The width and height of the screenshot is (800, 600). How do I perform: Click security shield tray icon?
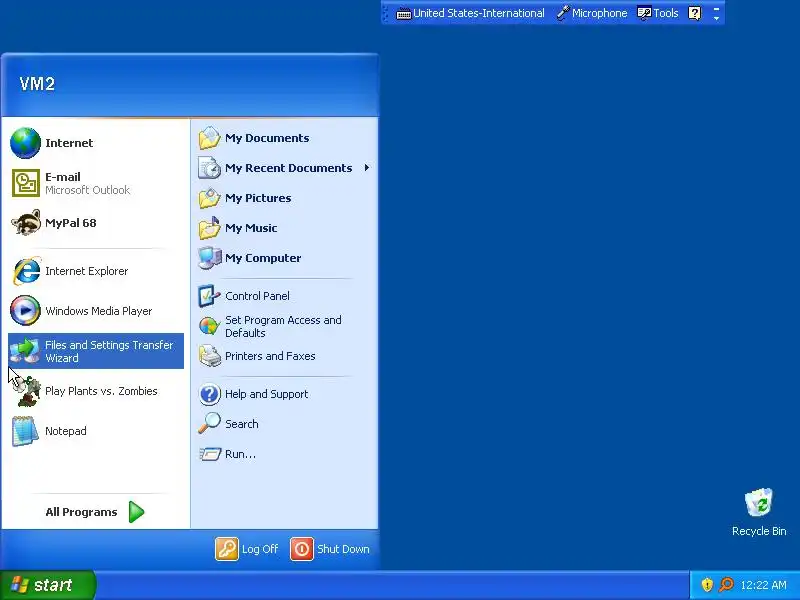click(x=707, y=585)
